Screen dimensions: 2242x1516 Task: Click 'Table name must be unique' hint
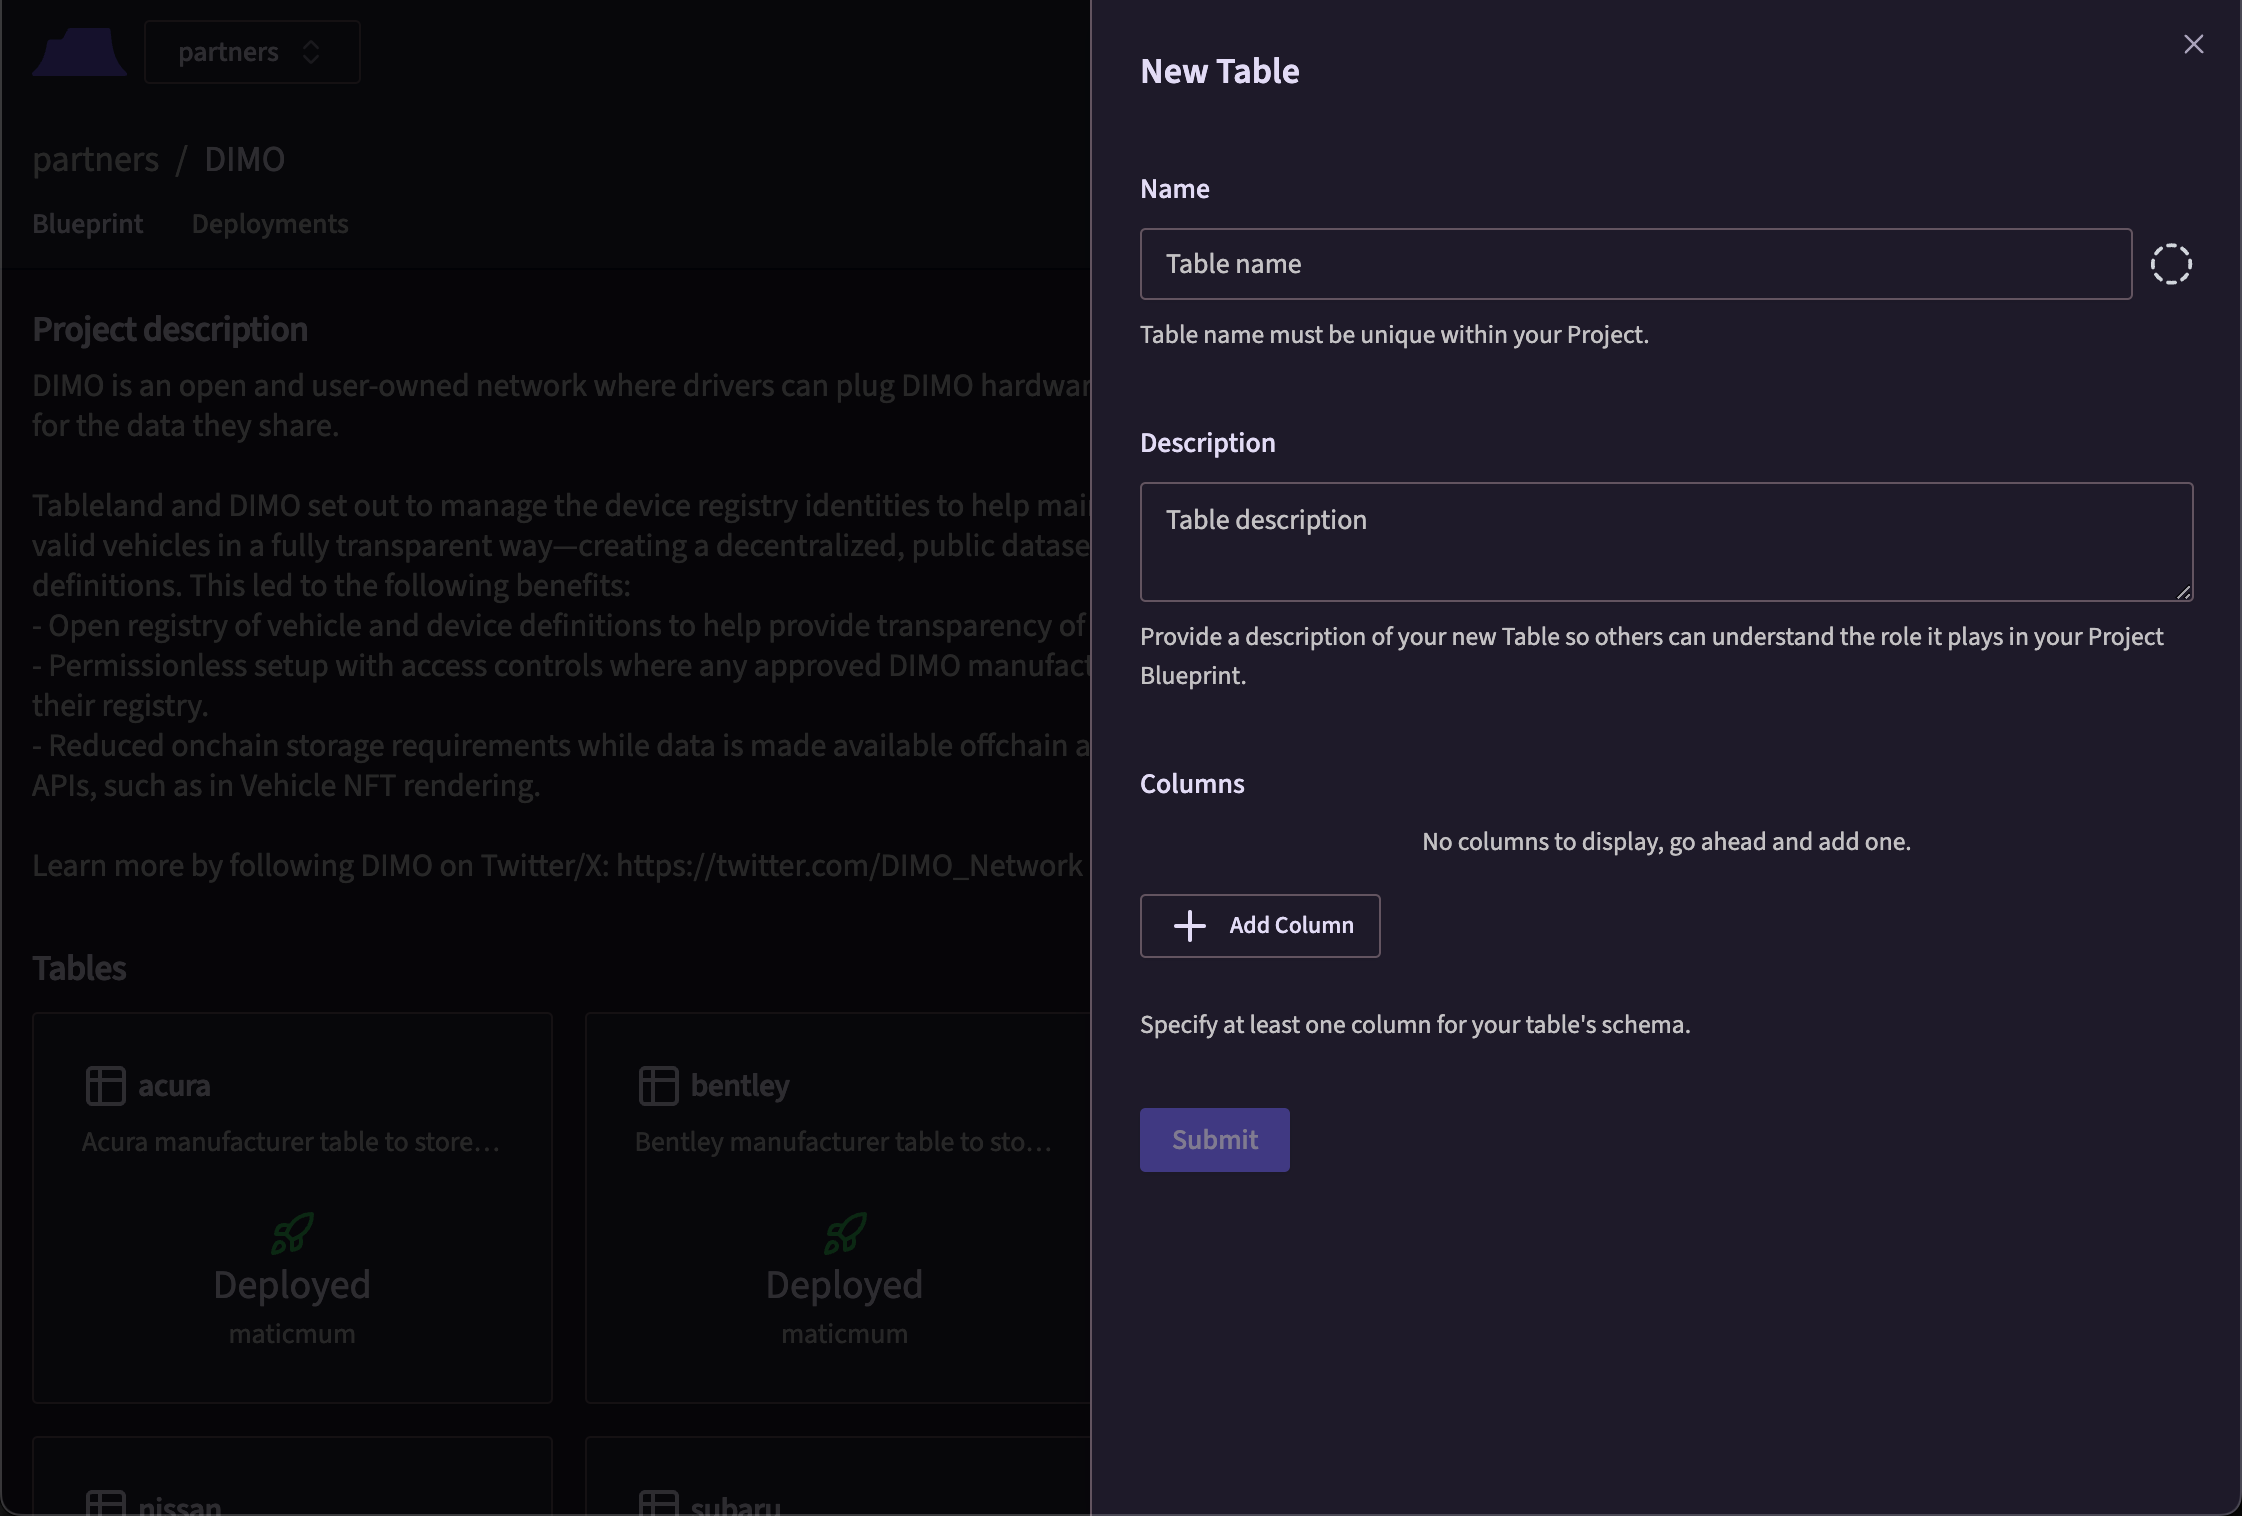click(x=1394, y=335)
